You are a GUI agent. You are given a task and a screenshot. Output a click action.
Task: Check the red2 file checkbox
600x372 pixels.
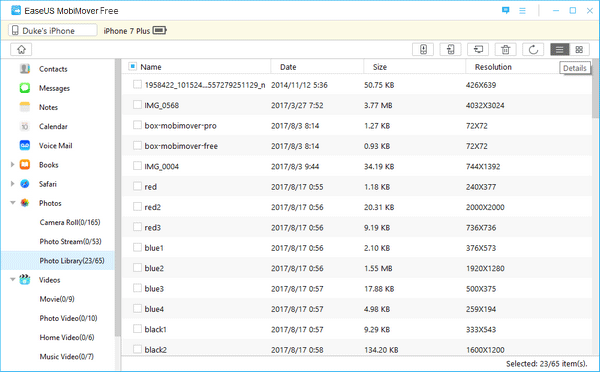coord(137,206)
